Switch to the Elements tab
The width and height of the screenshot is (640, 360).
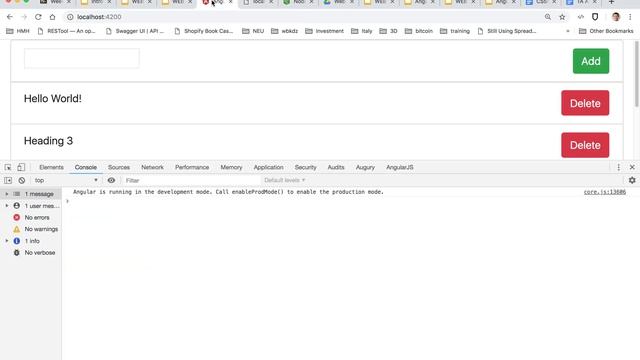pyautogui.click(x=51, y=167)
